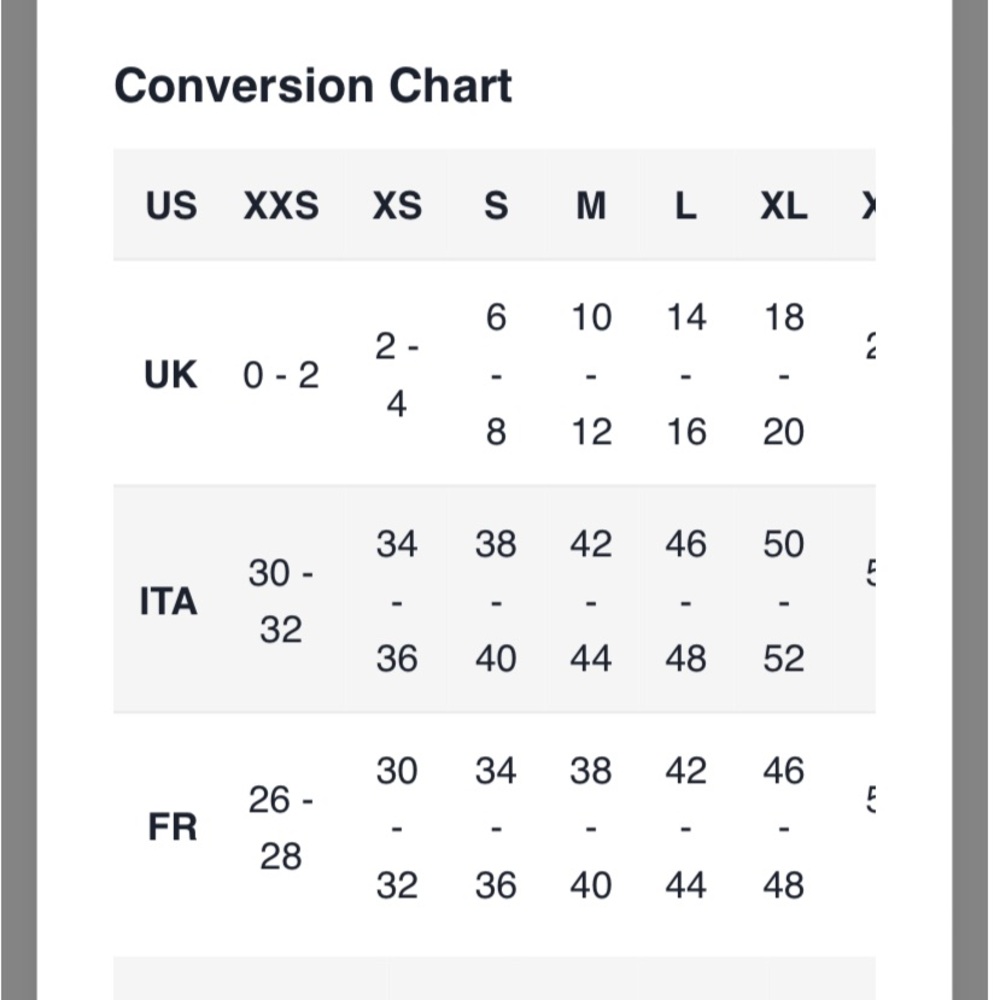Click the partially hidden column header after XL
The width and height of the screenshot is (1000, 1000).
coord(868,205)
